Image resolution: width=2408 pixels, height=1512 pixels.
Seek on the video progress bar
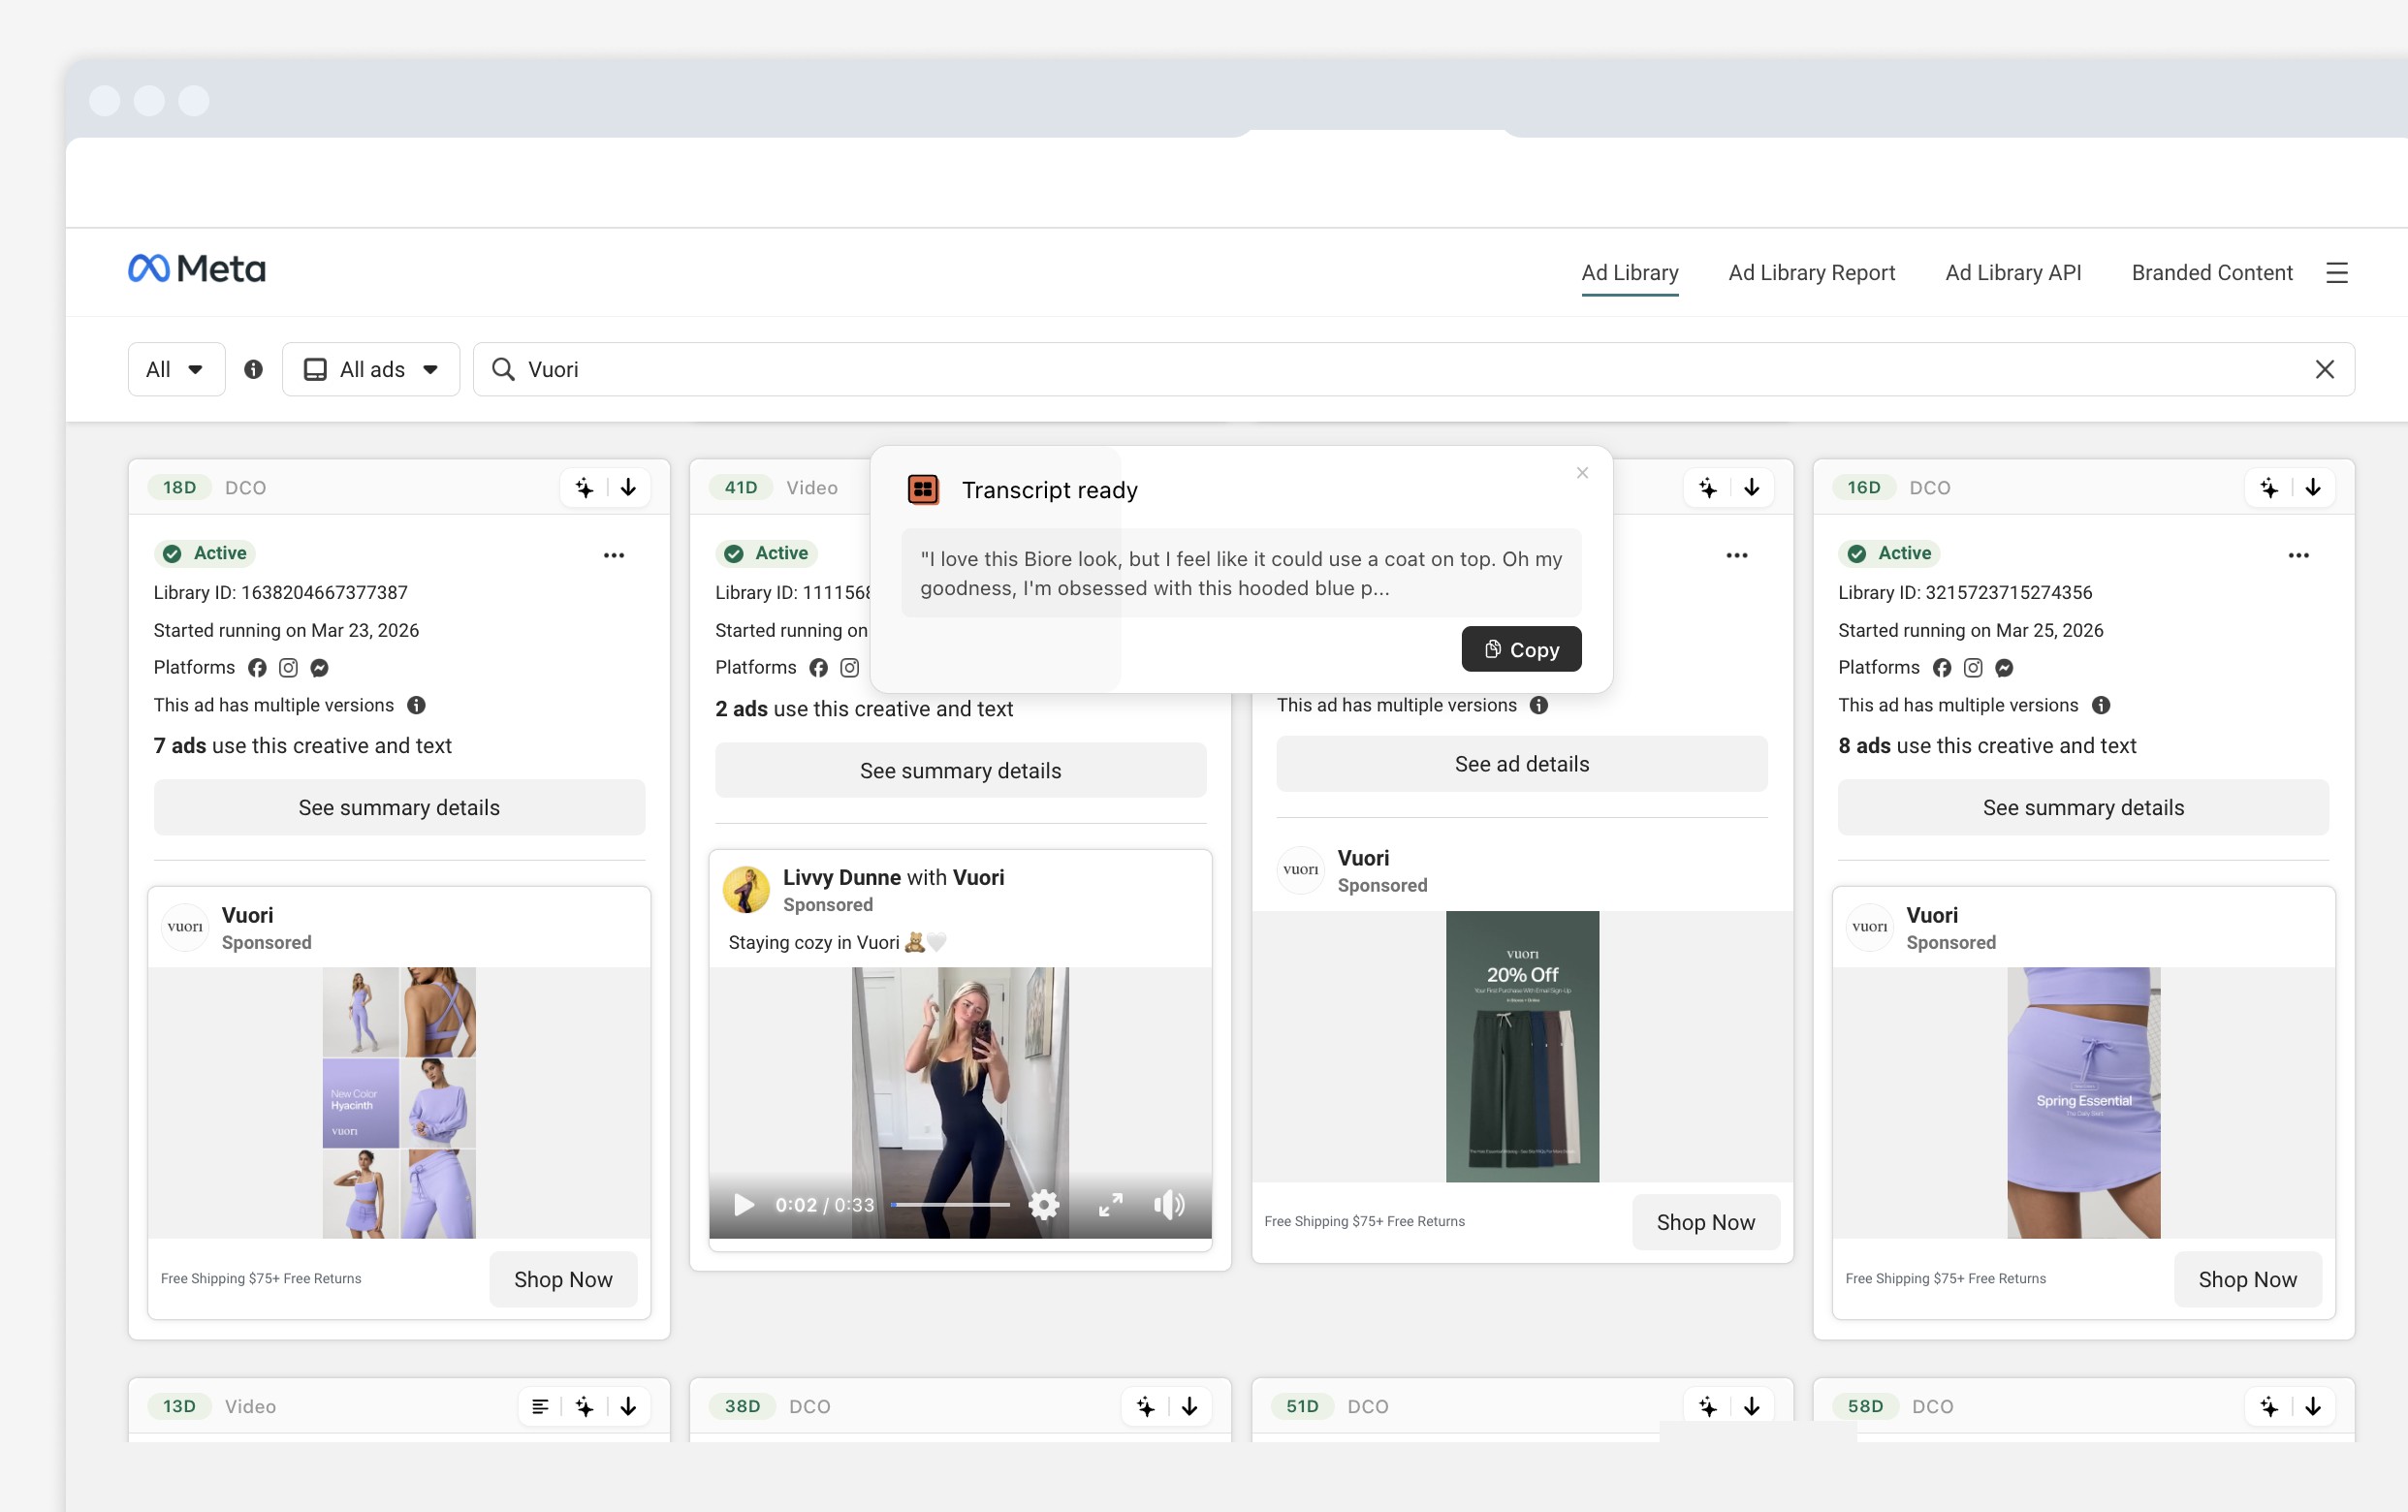coord(950,1205)
